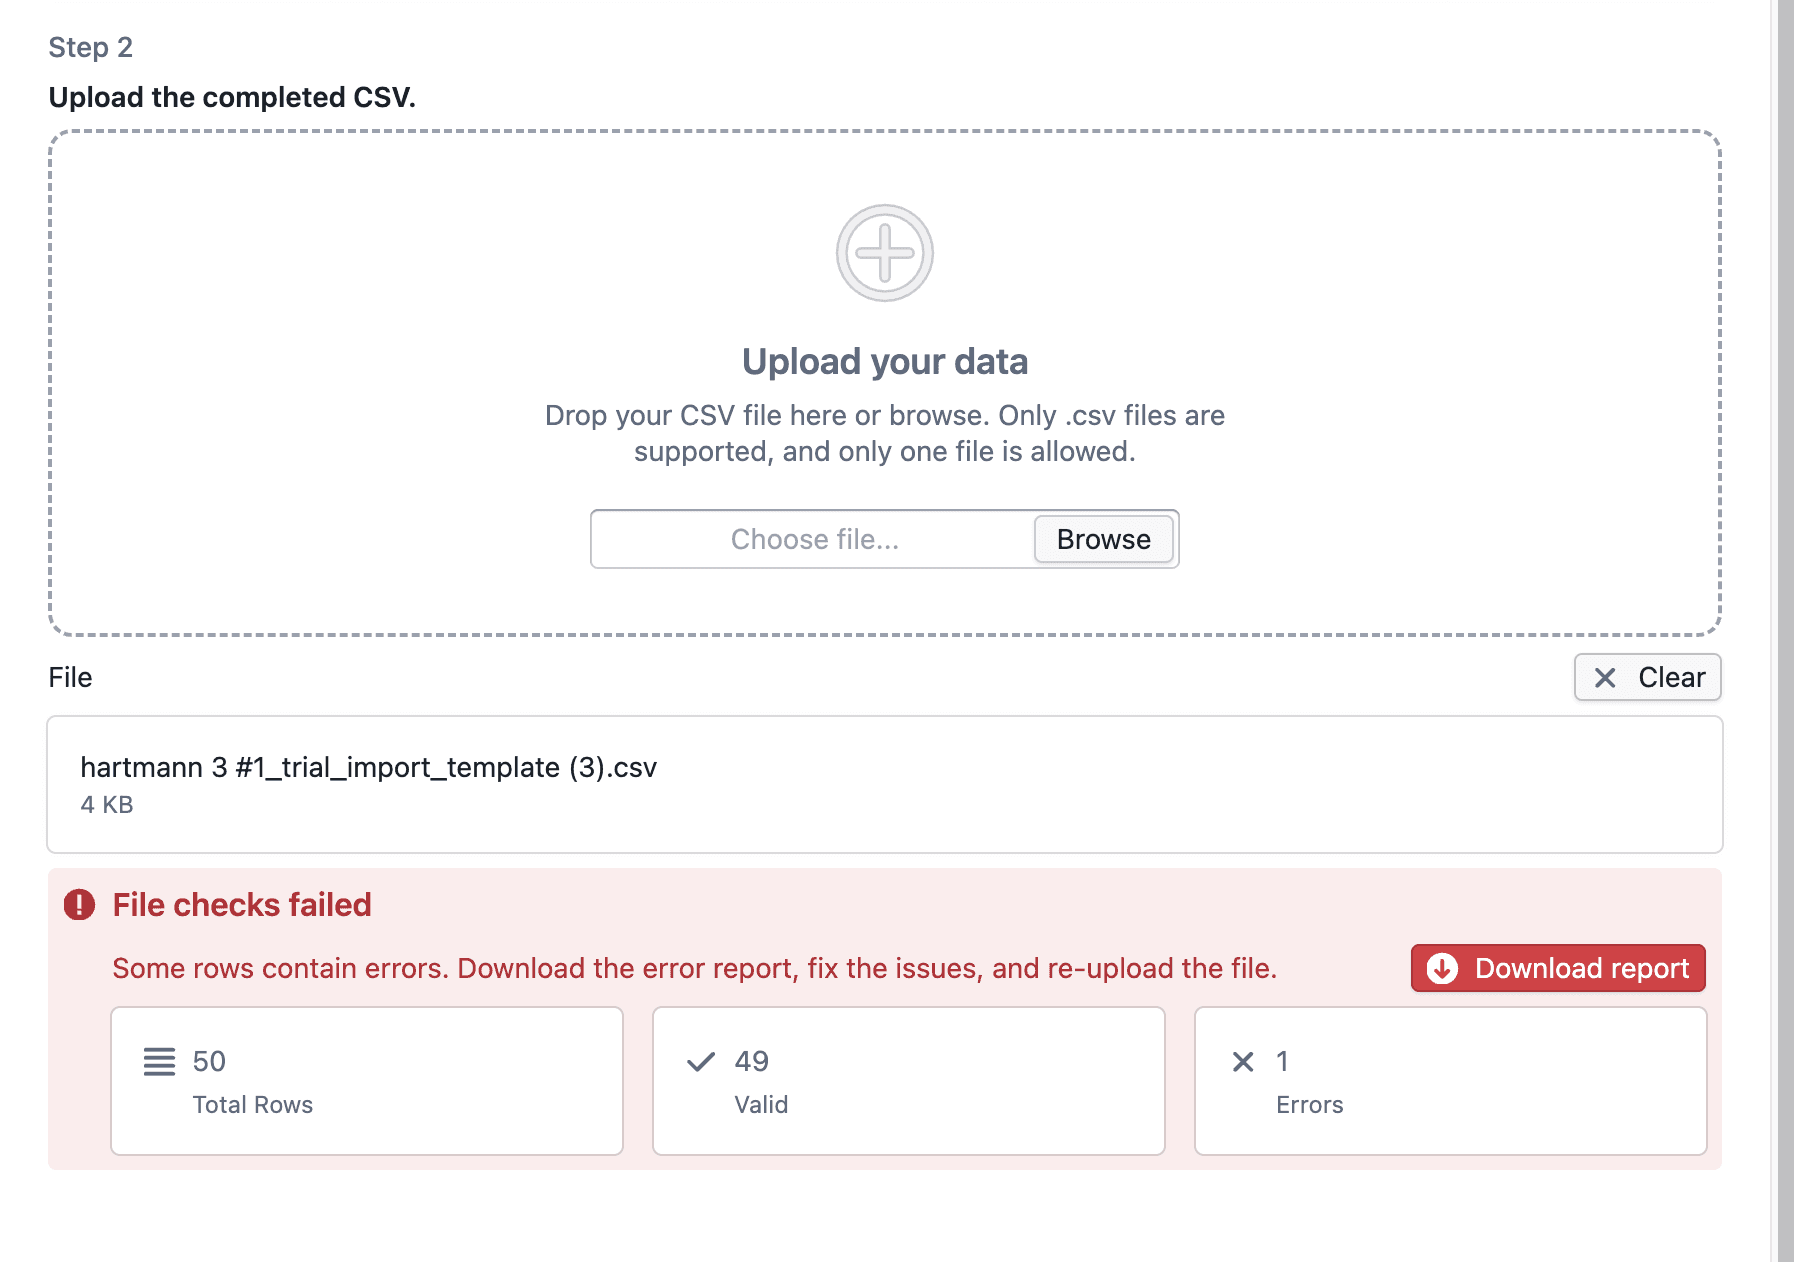Click the circular plus upload icon
Viewport: 1794px width, 1262px height.
(x=884, y=253)
